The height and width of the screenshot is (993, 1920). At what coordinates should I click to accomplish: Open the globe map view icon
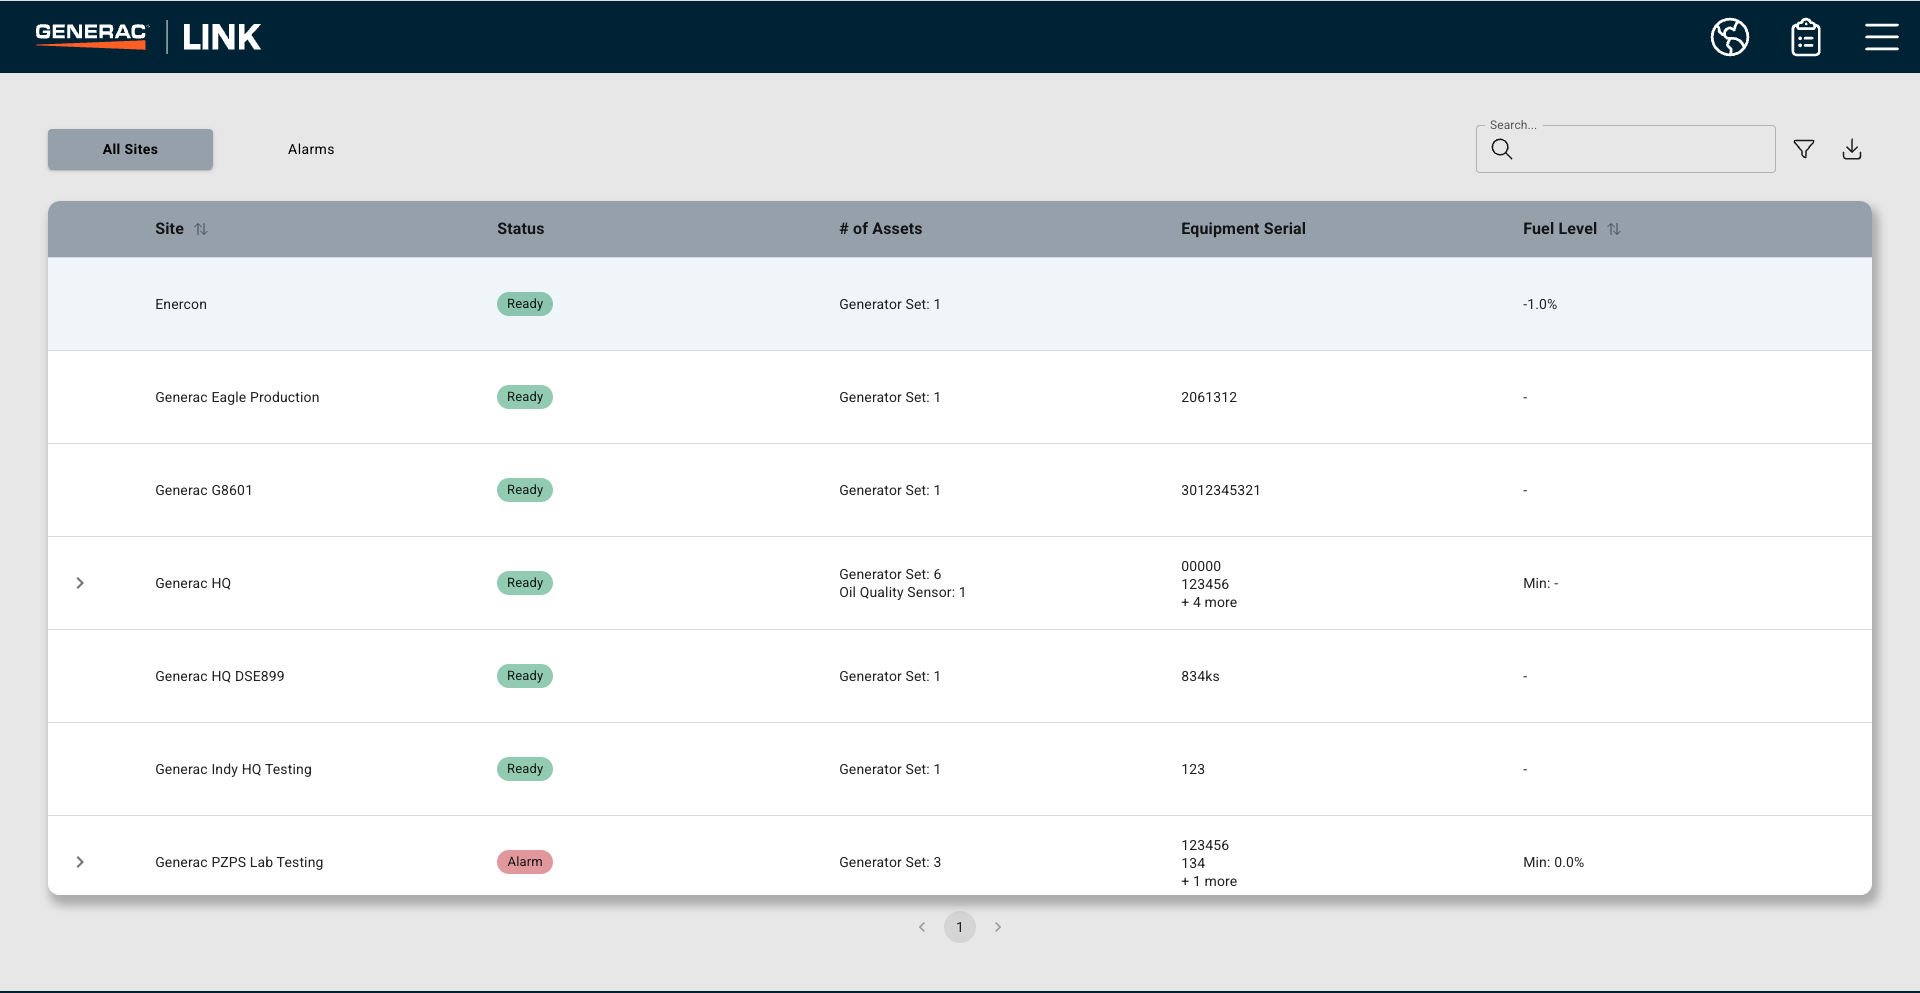1729,37
